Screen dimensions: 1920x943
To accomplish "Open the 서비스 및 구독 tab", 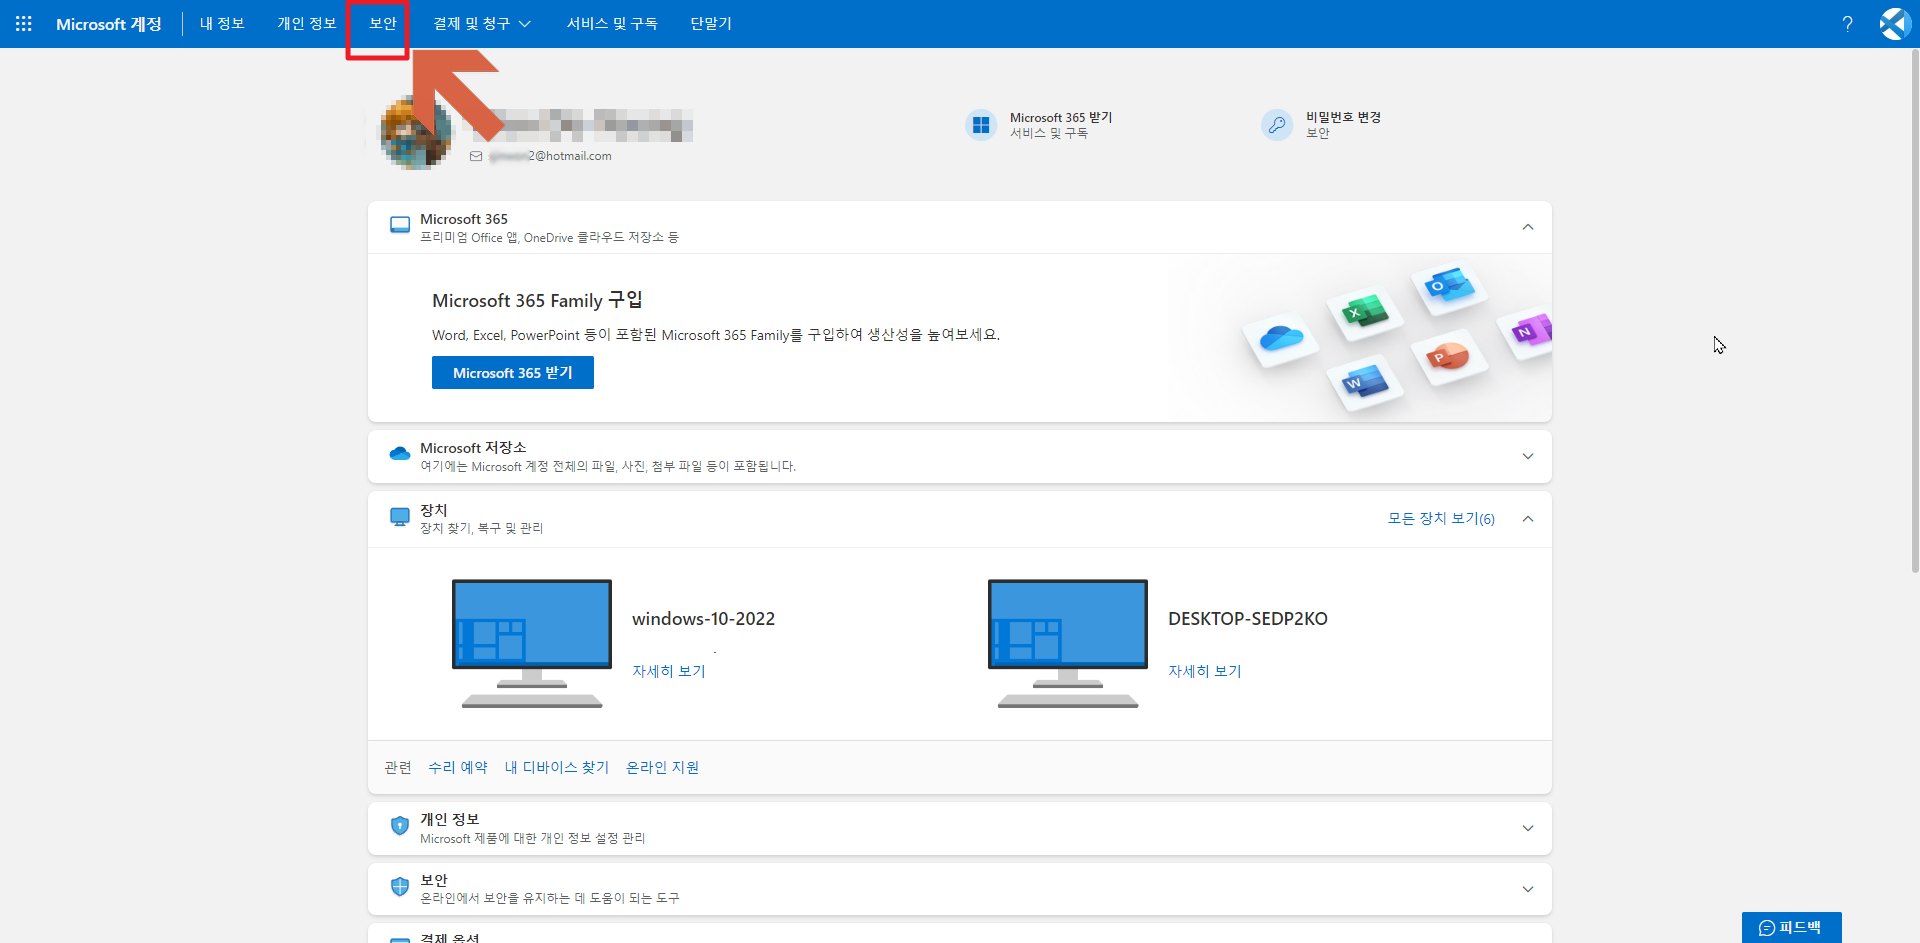I will (612, 24).
